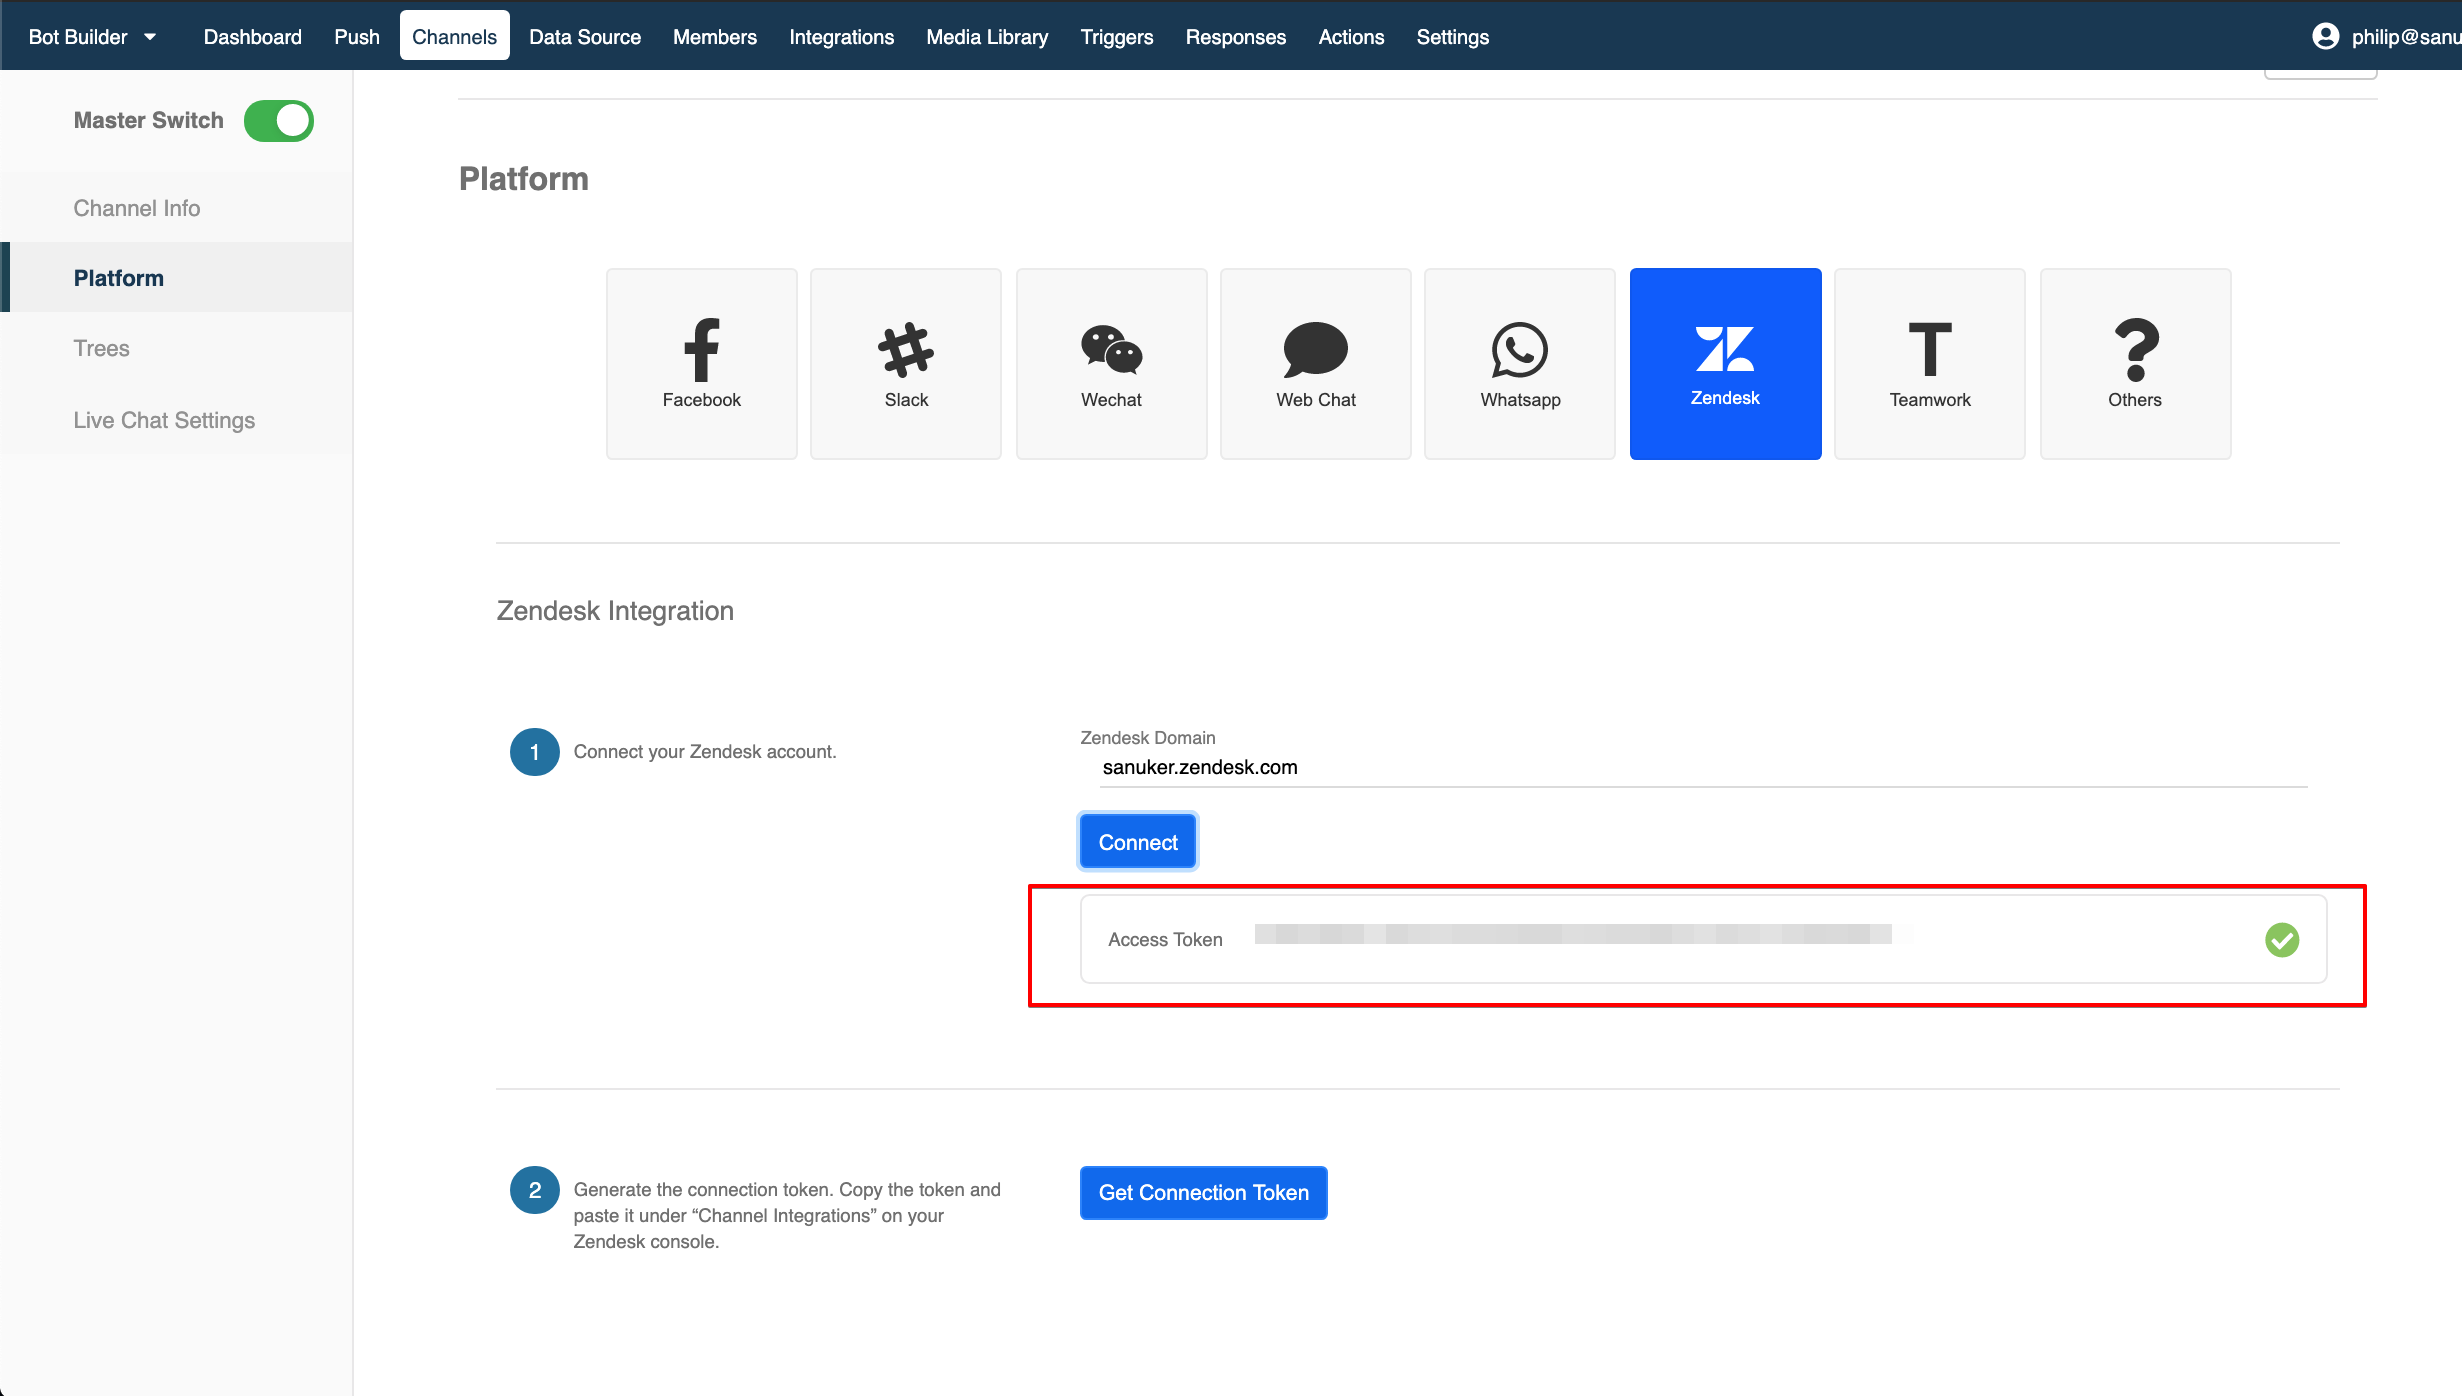
Task: Go to the Actions tab
Action: click(x=1351, y=37)
